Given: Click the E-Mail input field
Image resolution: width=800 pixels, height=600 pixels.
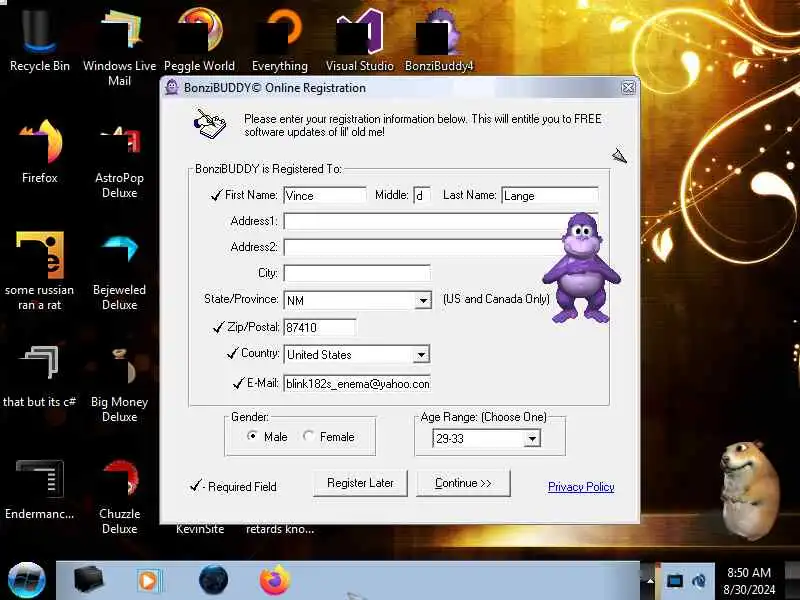Looking at the screenshot, I should coord(357,384).
